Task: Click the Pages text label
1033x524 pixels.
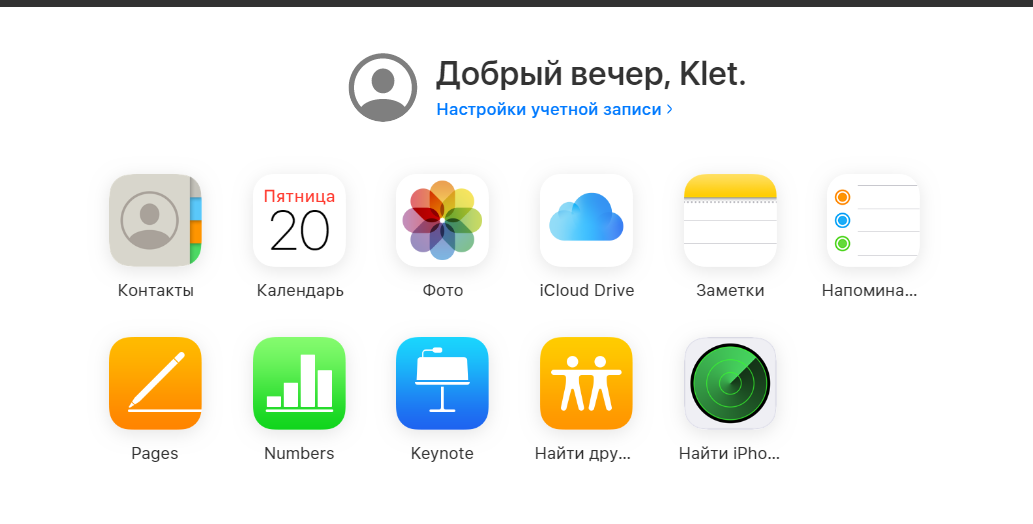Action: coord(155,453)
